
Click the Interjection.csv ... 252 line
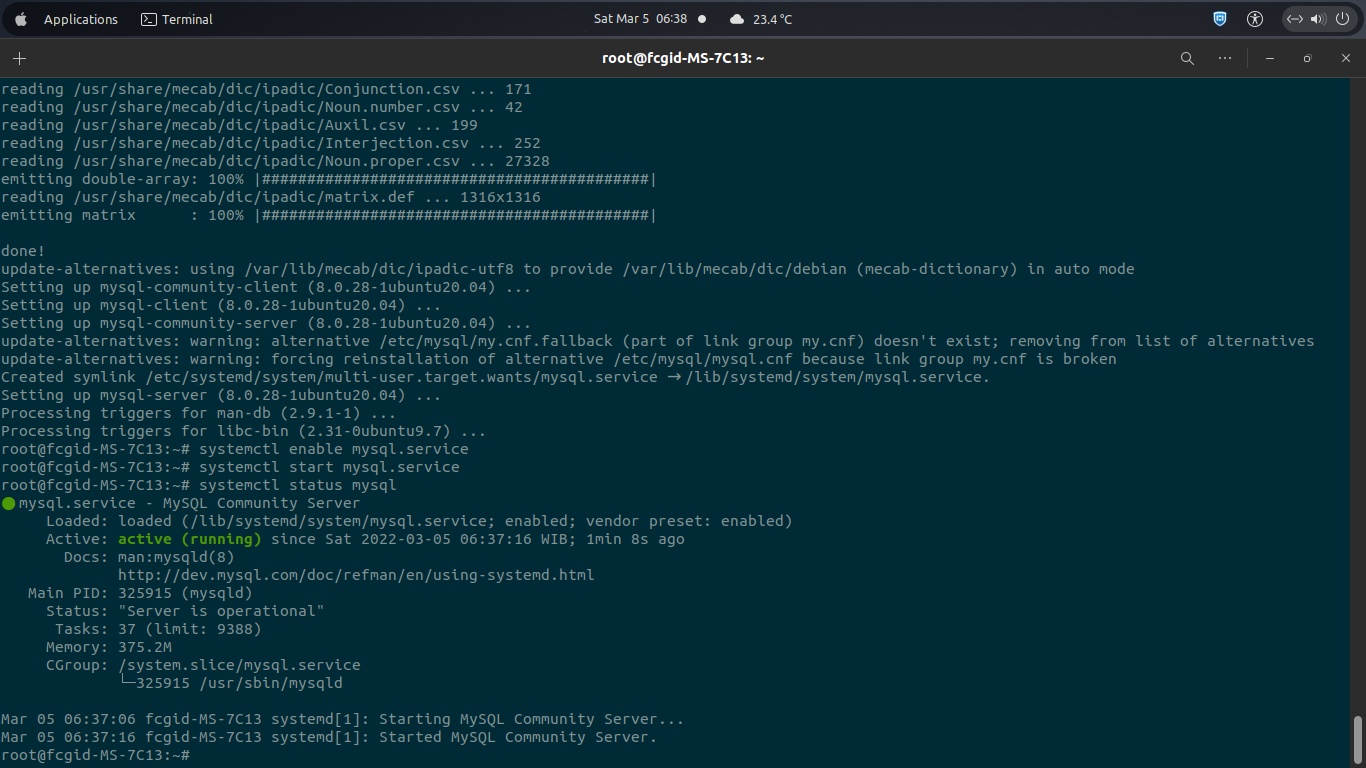coord(270,143)
